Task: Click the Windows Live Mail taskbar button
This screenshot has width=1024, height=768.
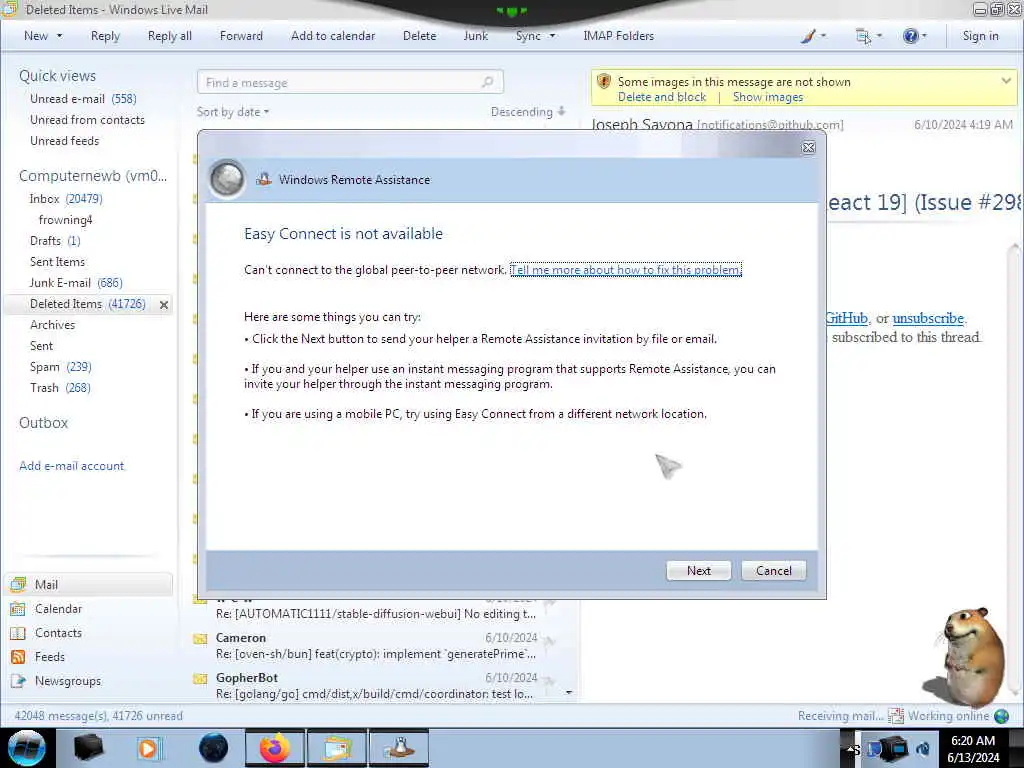Action: 336,748
